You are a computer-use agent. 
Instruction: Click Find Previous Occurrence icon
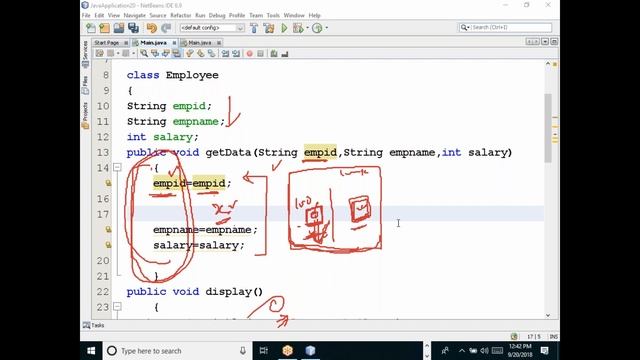[x=155, y=53]
